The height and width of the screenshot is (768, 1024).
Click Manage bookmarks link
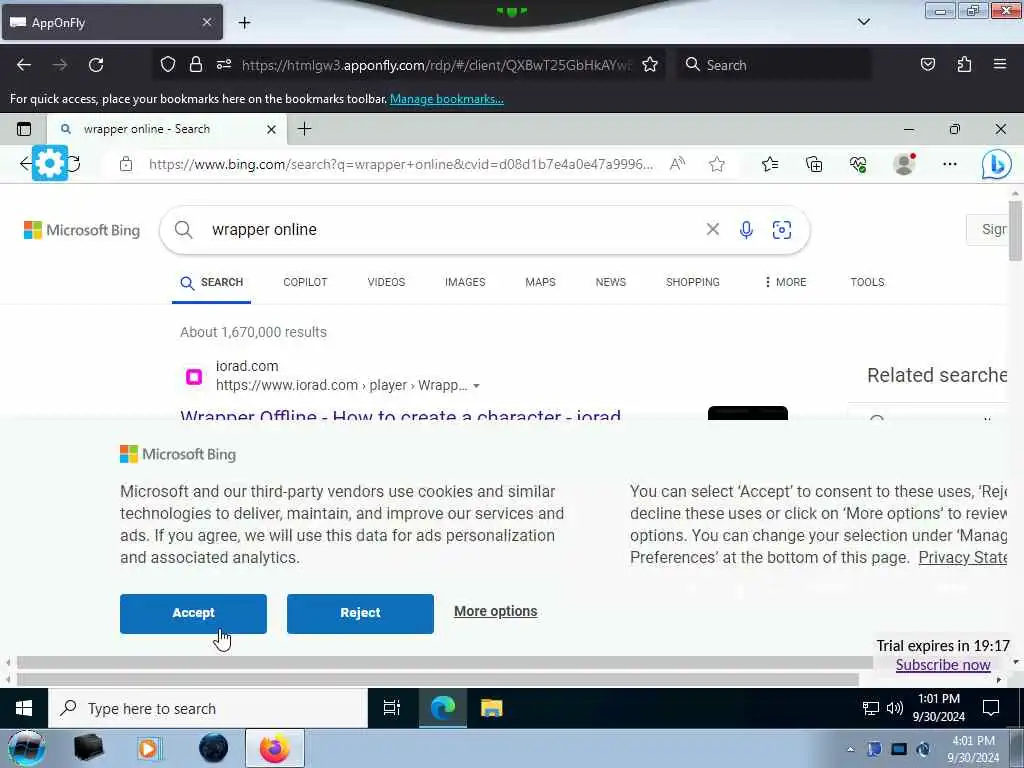click(447, 99)
